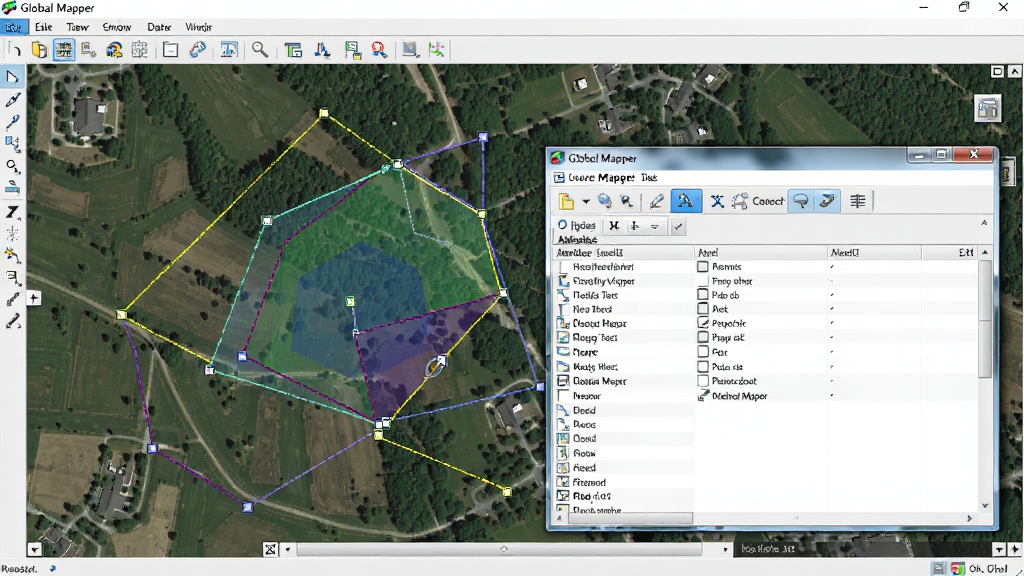Click the plus button beside the left toolbar
The width and height of the screenshot is (1024, 576).
coord(34,298)
